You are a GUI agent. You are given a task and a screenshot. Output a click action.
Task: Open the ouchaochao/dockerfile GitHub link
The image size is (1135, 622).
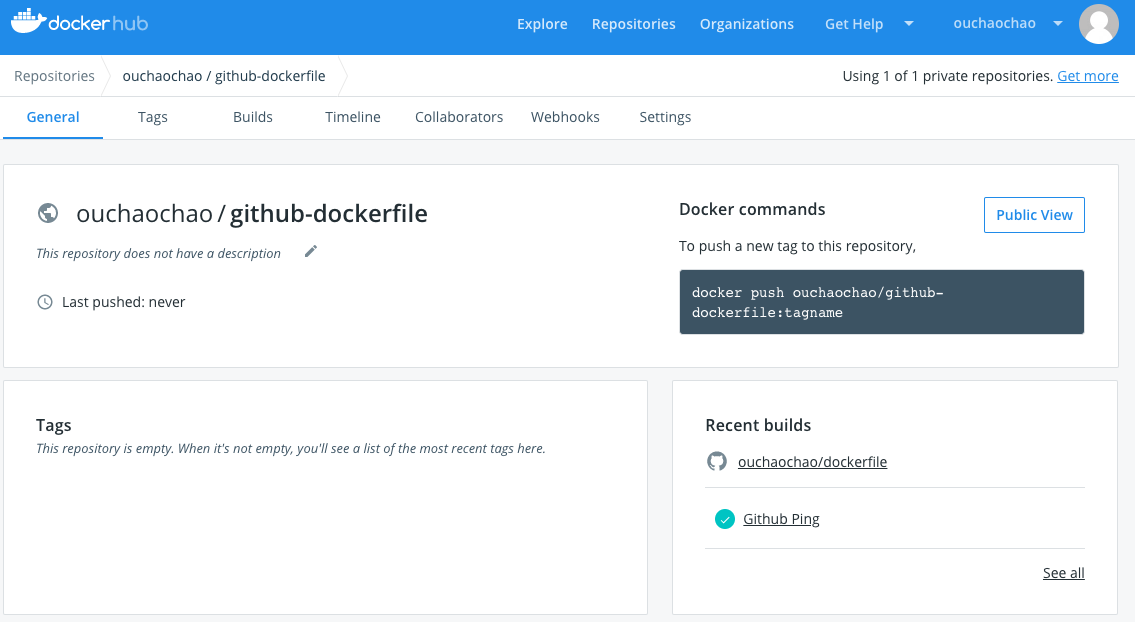tap(812, 462)
